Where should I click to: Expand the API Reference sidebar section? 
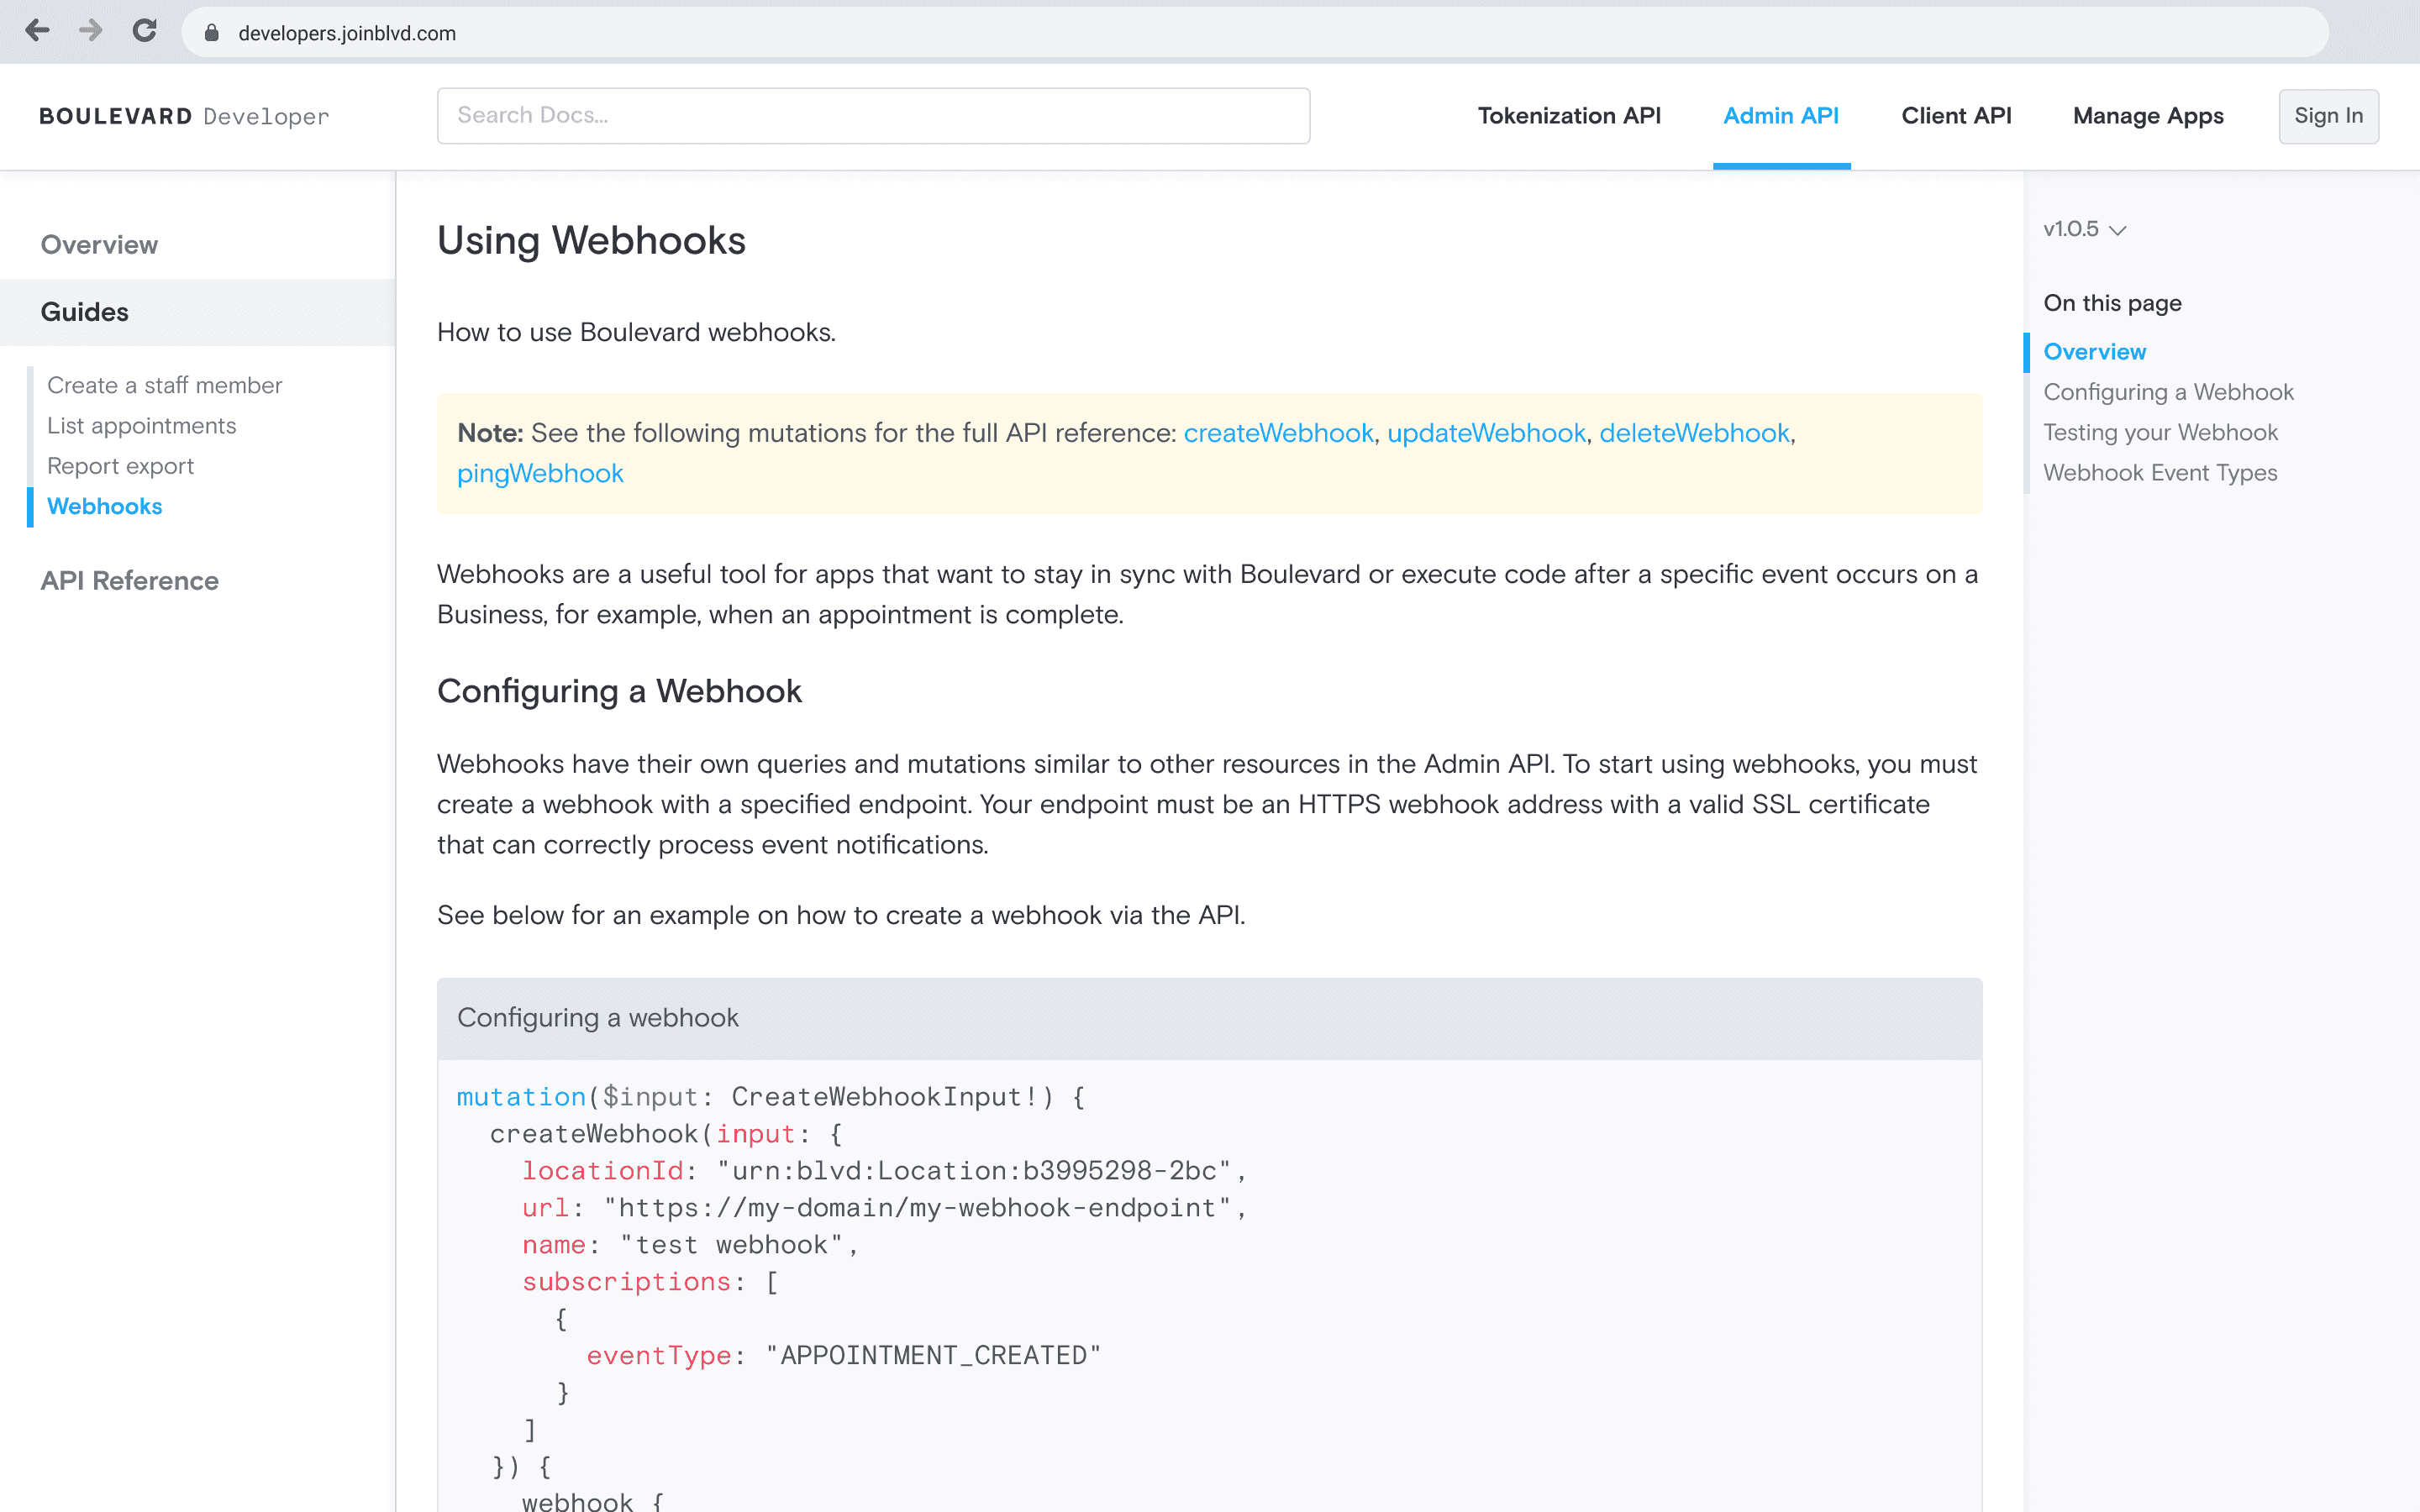pyautogui.click(x=129, y=581)
